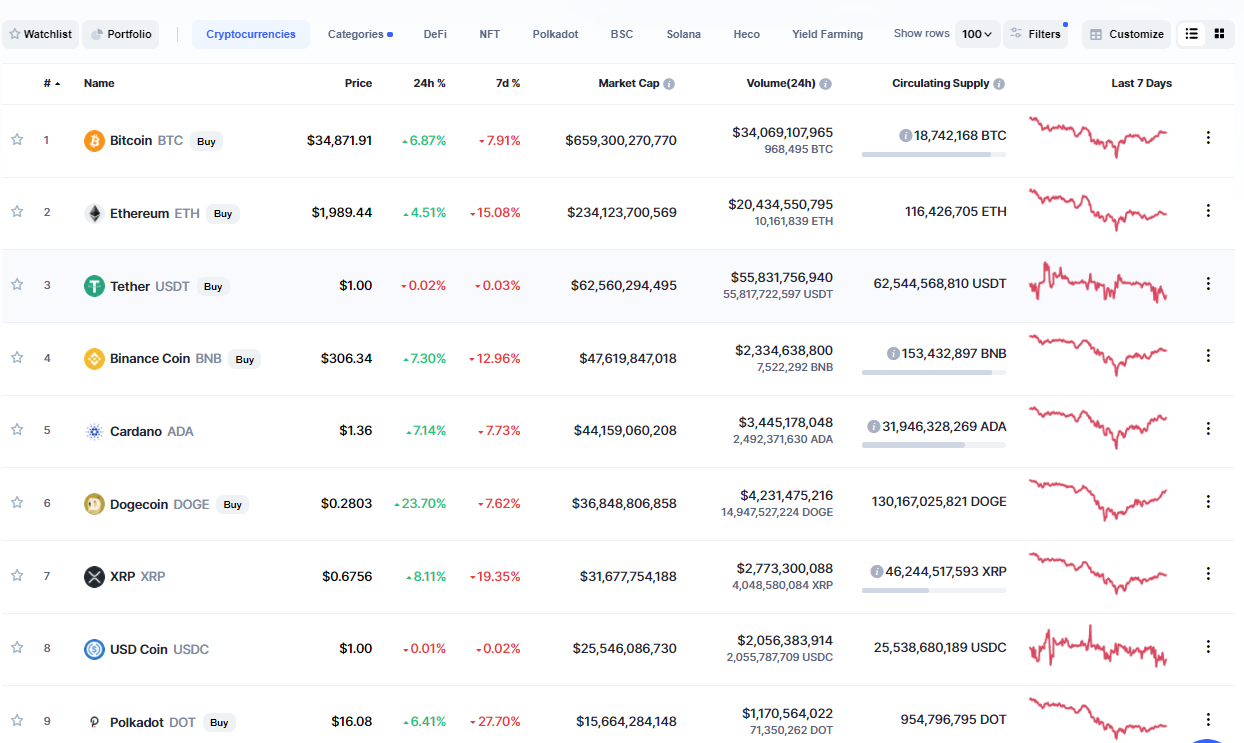Image resolution: width=1244 pixels, height=743 pixels.
Task: Switch to the DeFi tab
Action: point(435,34)
